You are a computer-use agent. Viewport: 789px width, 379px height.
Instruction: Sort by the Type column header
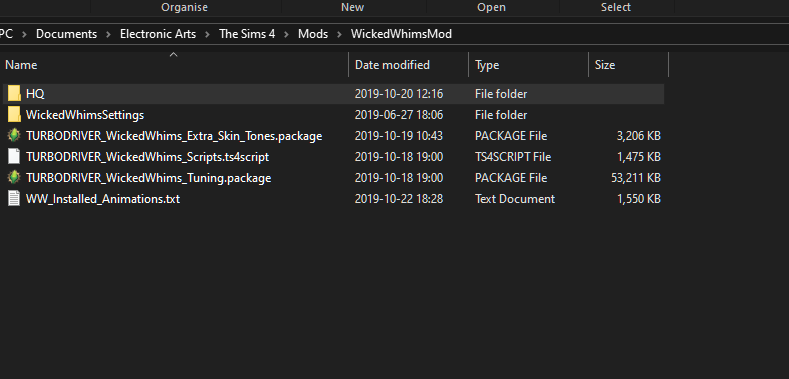528,65
